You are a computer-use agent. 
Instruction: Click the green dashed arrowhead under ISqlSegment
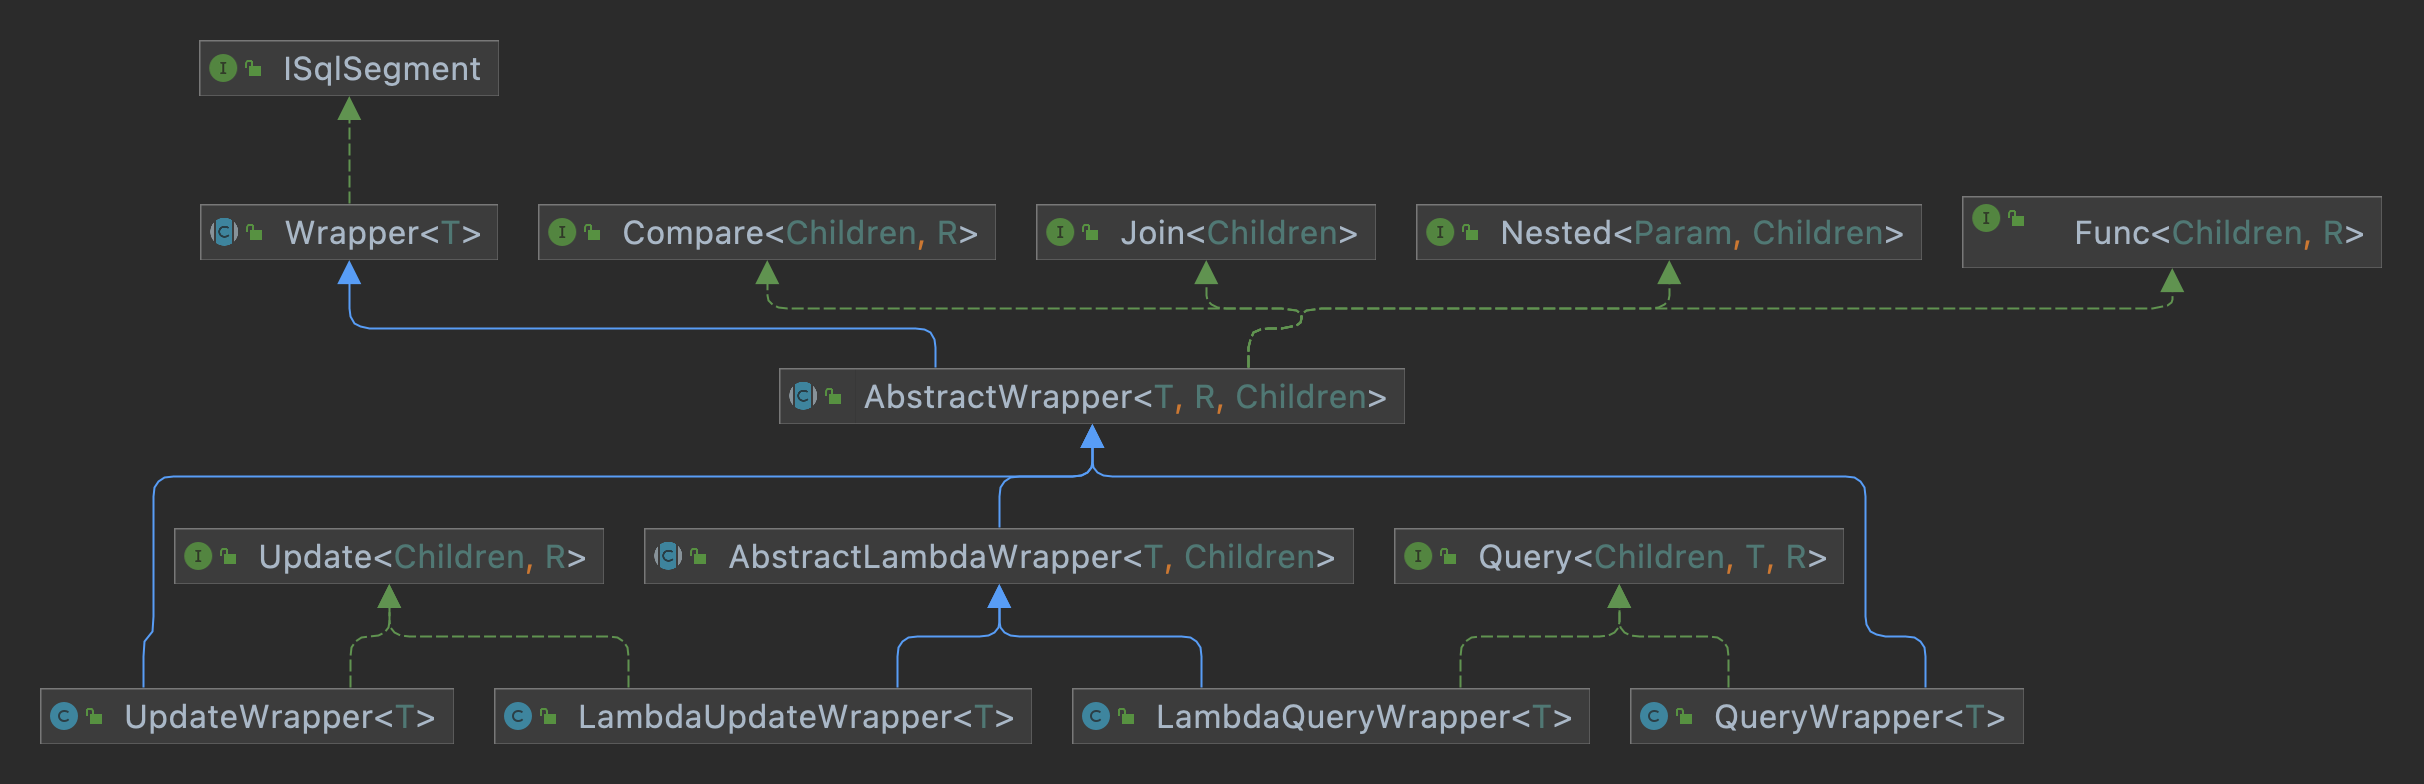[x=349, y=109]
